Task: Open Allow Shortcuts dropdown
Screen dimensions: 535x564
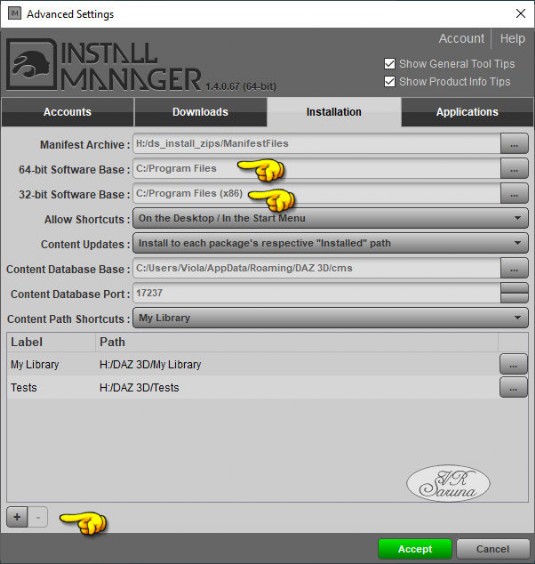Action: click(x=330, y=218)
